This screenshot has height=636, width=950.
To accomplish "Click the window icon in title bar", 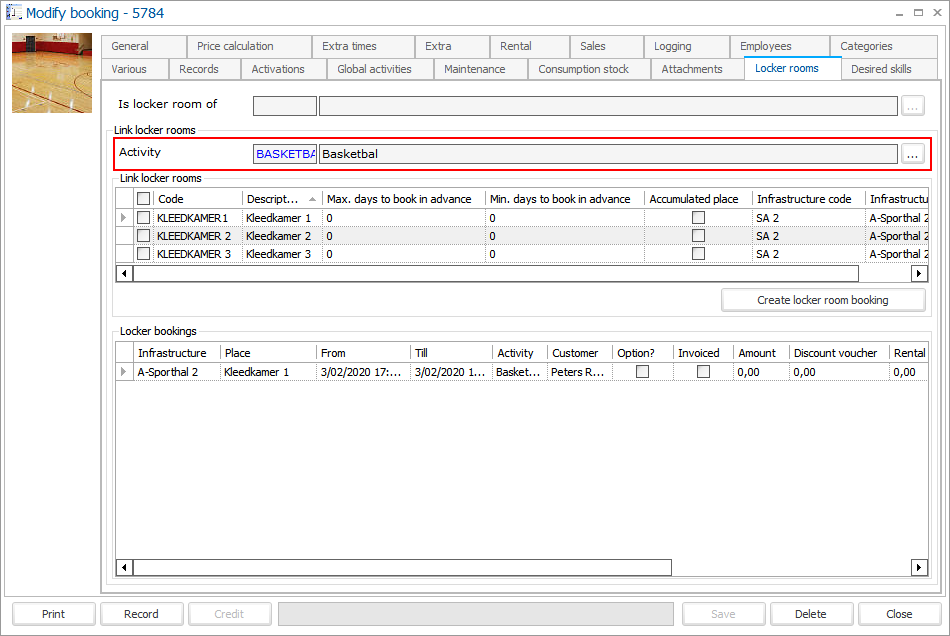I will click(x=15, y=13).
